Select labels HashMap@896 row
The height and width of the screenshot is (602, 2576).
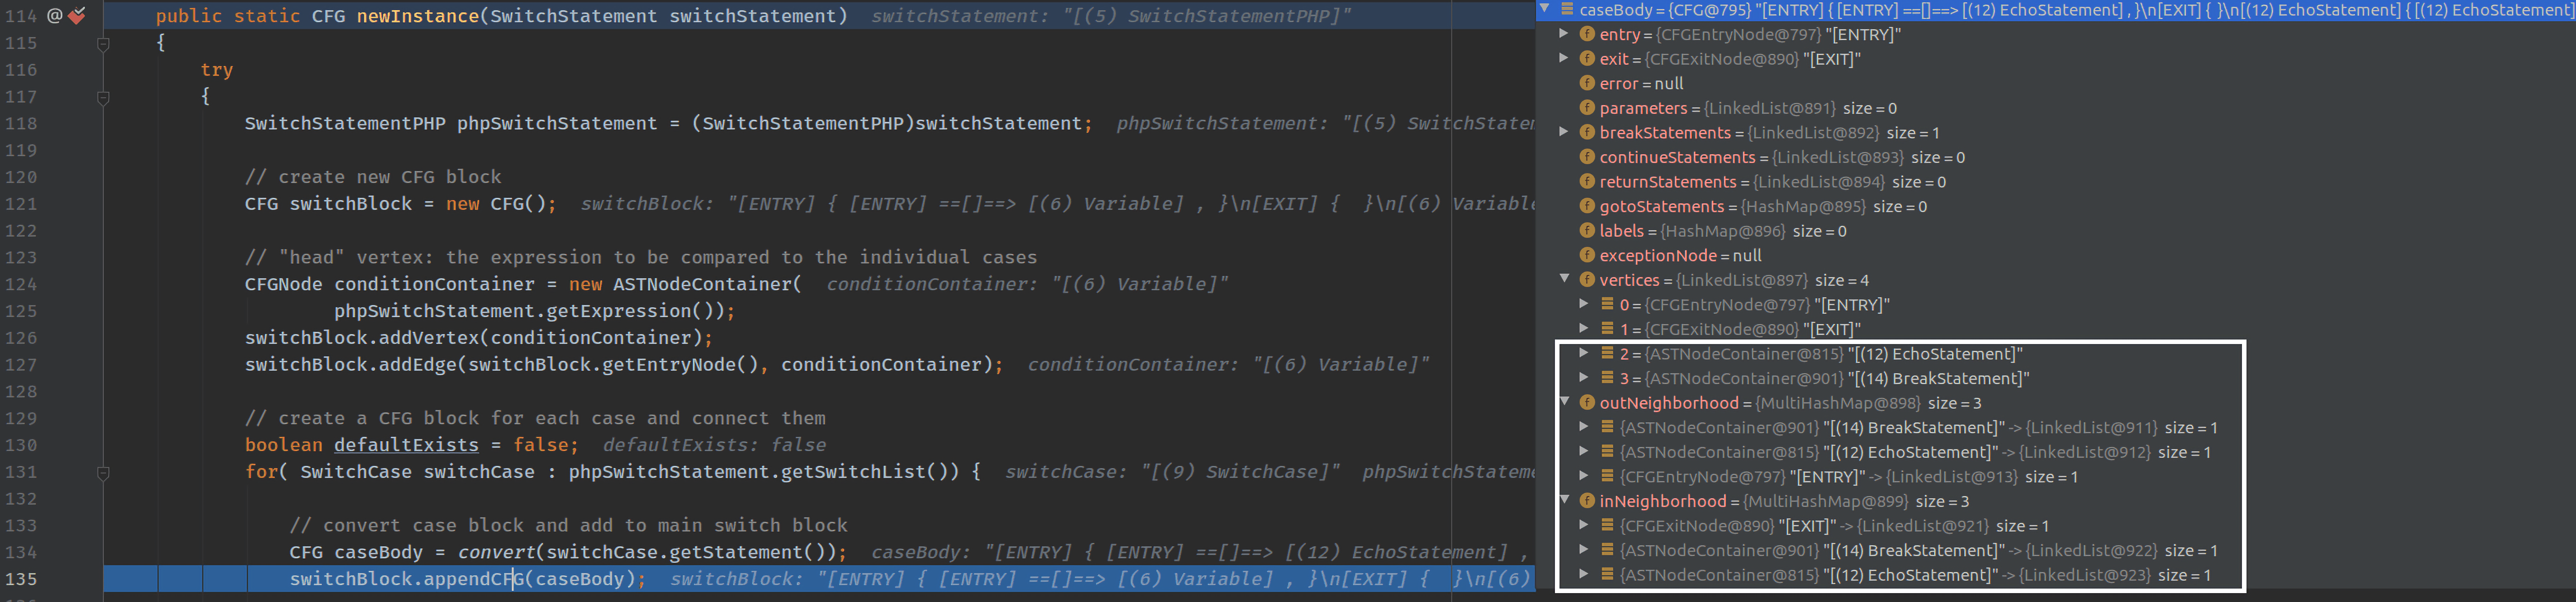[2056, 230]
